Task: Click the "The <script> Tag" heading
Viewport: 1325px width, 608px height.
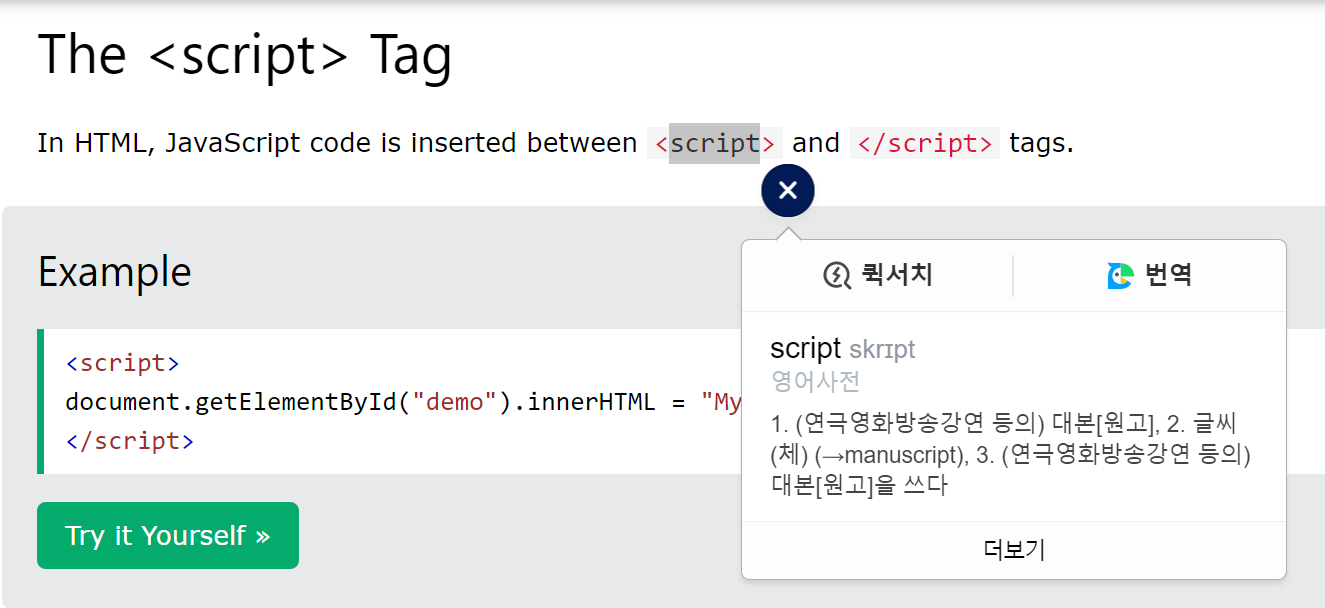Action: [x=244, y=55]
